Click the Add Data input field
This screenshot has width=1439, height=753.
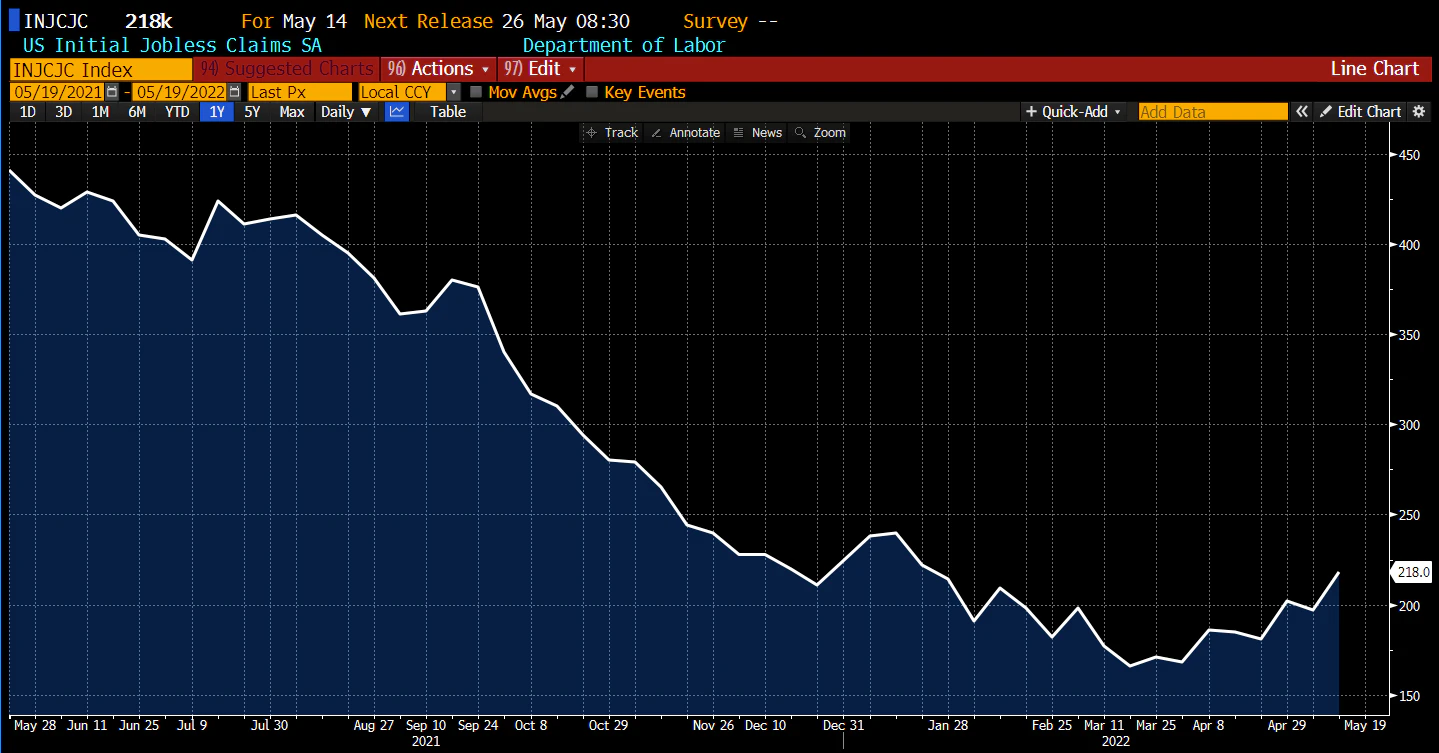pyautogui.click(x=1212, y=112)
